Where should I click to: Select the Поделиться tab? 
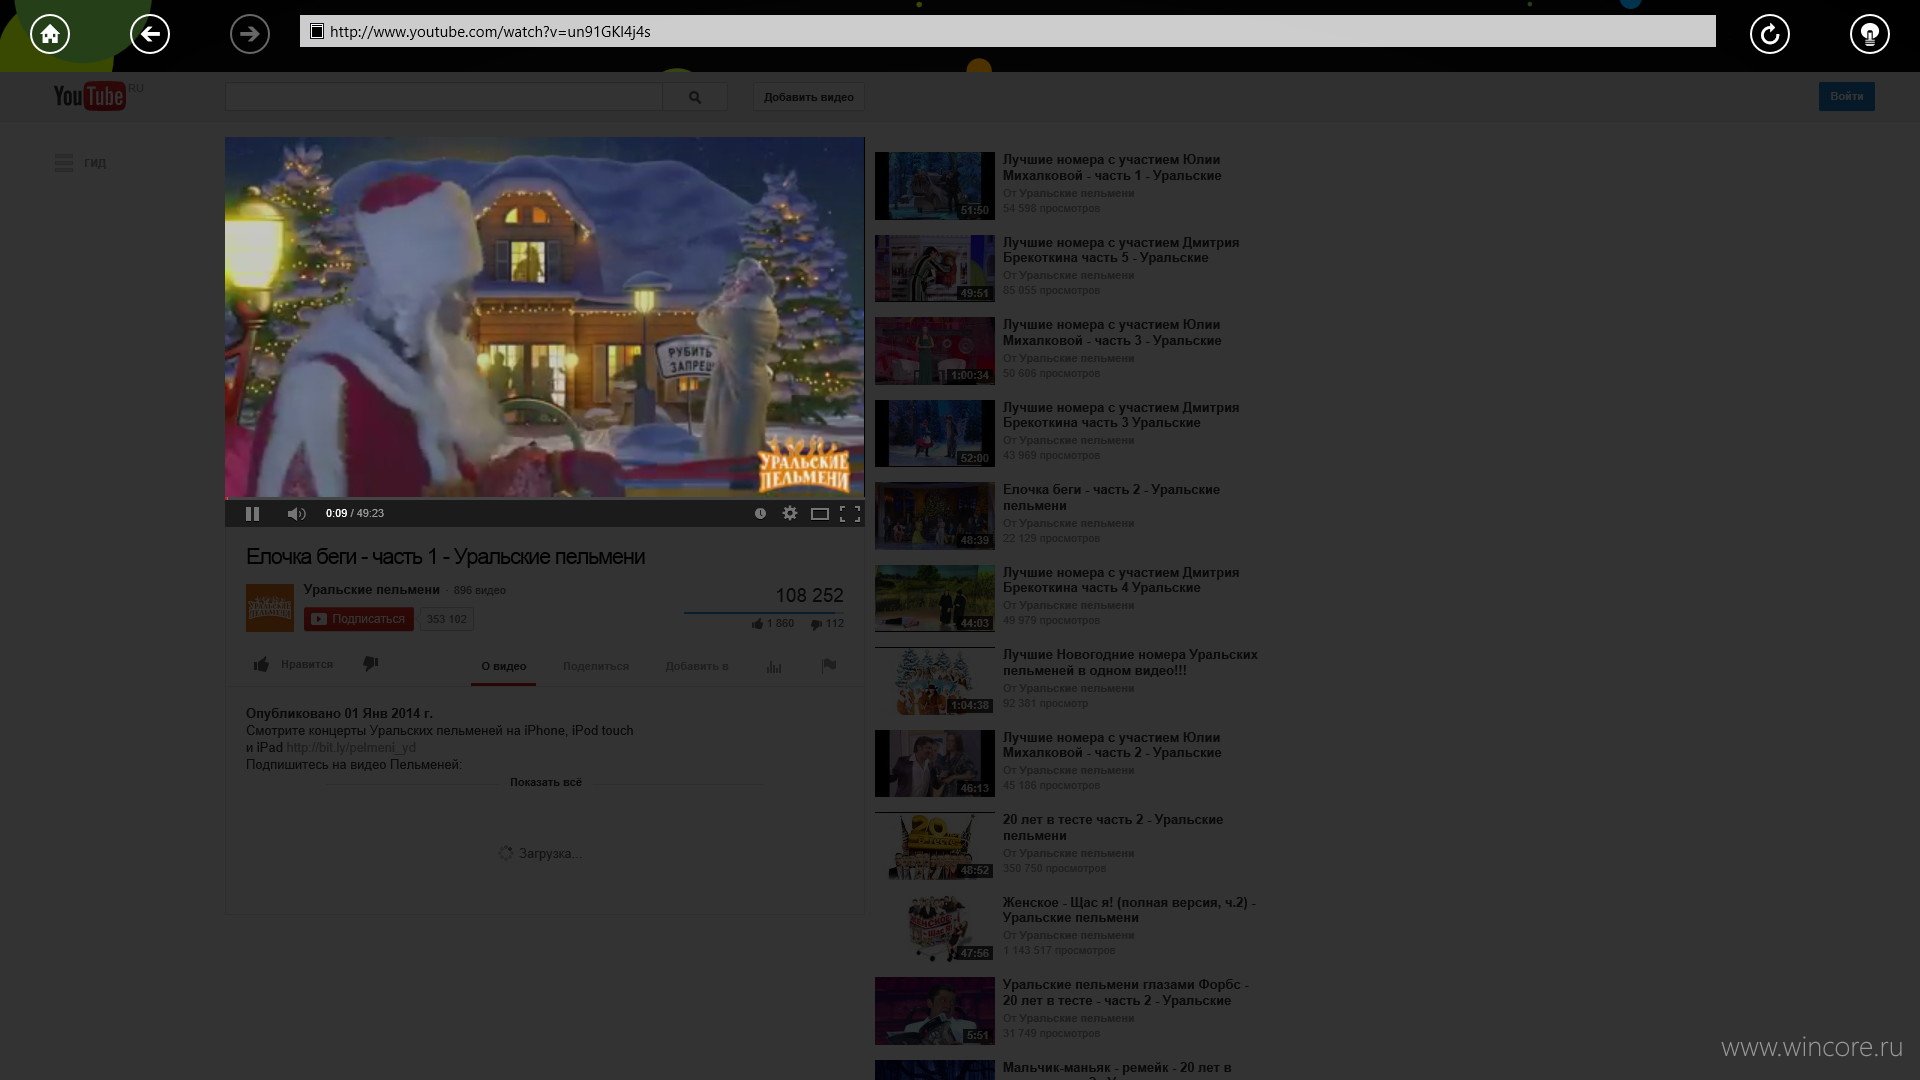click(x=596, y=666)
